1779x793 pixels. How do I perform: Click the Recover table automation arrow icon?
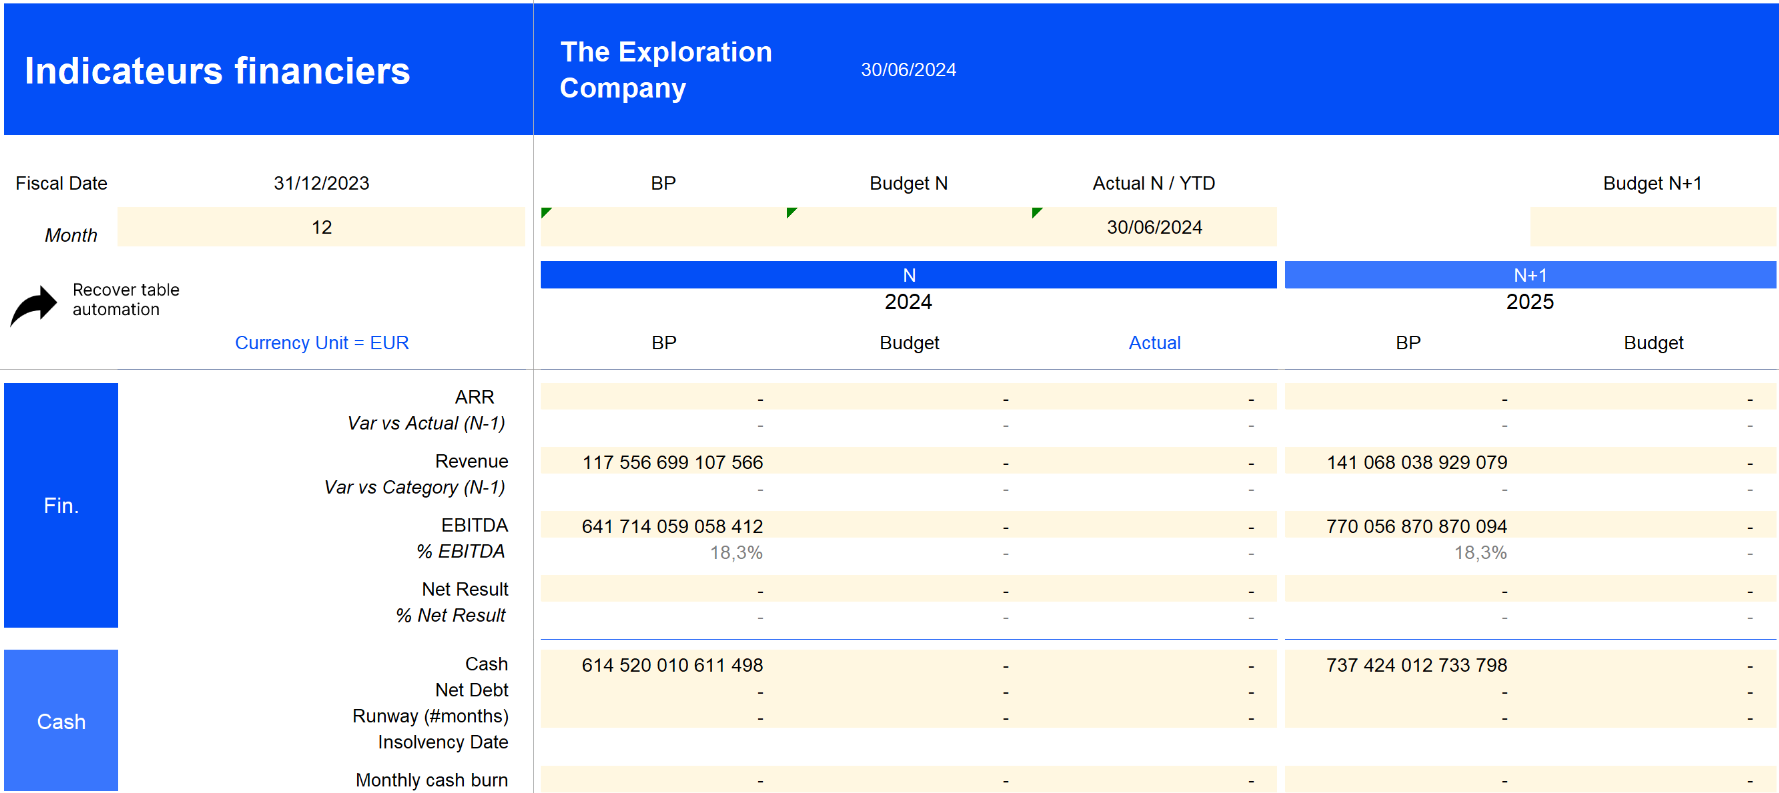click(x=34, y=305)
